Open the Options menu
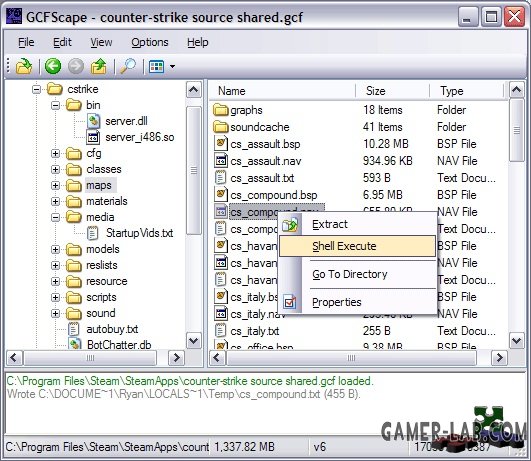Viewport: 531px width, 461px height. (150, 42)
